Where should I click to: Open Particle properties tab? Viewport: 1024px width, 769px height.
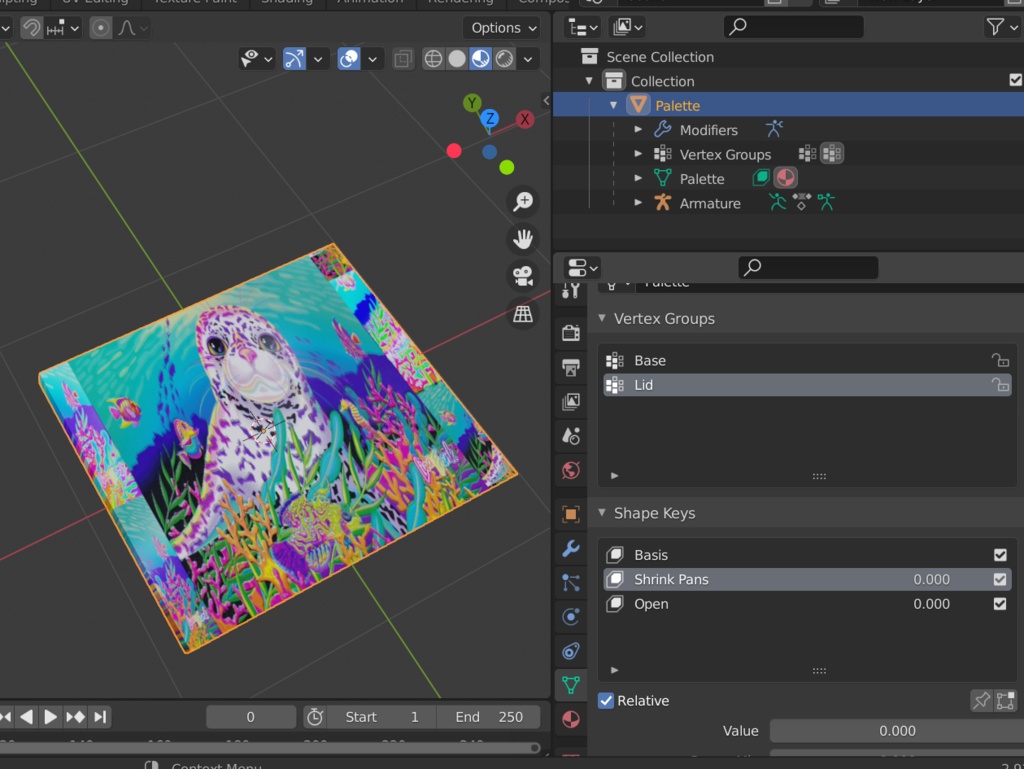571,583
